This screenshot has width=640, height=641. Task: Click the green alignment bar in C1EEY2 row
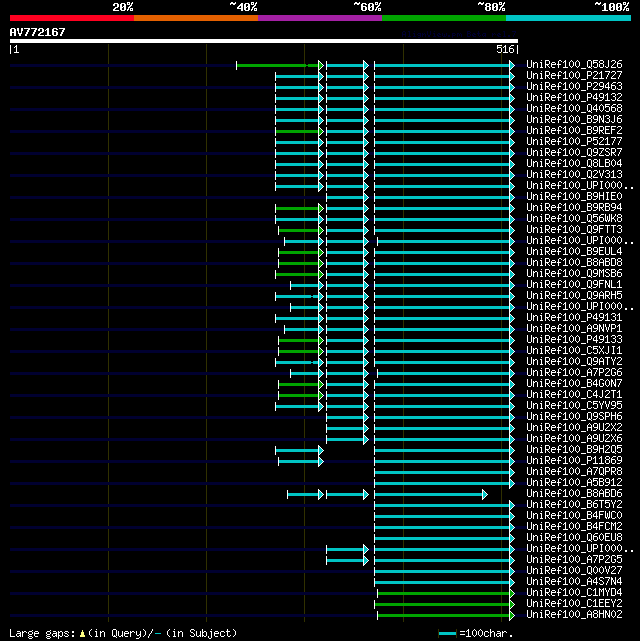[x=444, y=604]
